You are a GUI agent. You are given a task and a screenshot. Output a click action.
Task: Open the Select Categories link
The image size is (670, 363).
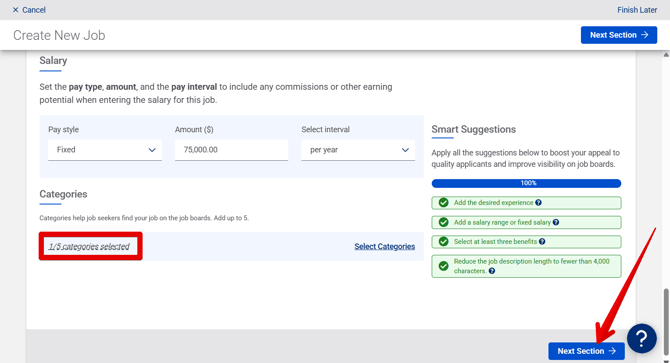click(385, 246)
